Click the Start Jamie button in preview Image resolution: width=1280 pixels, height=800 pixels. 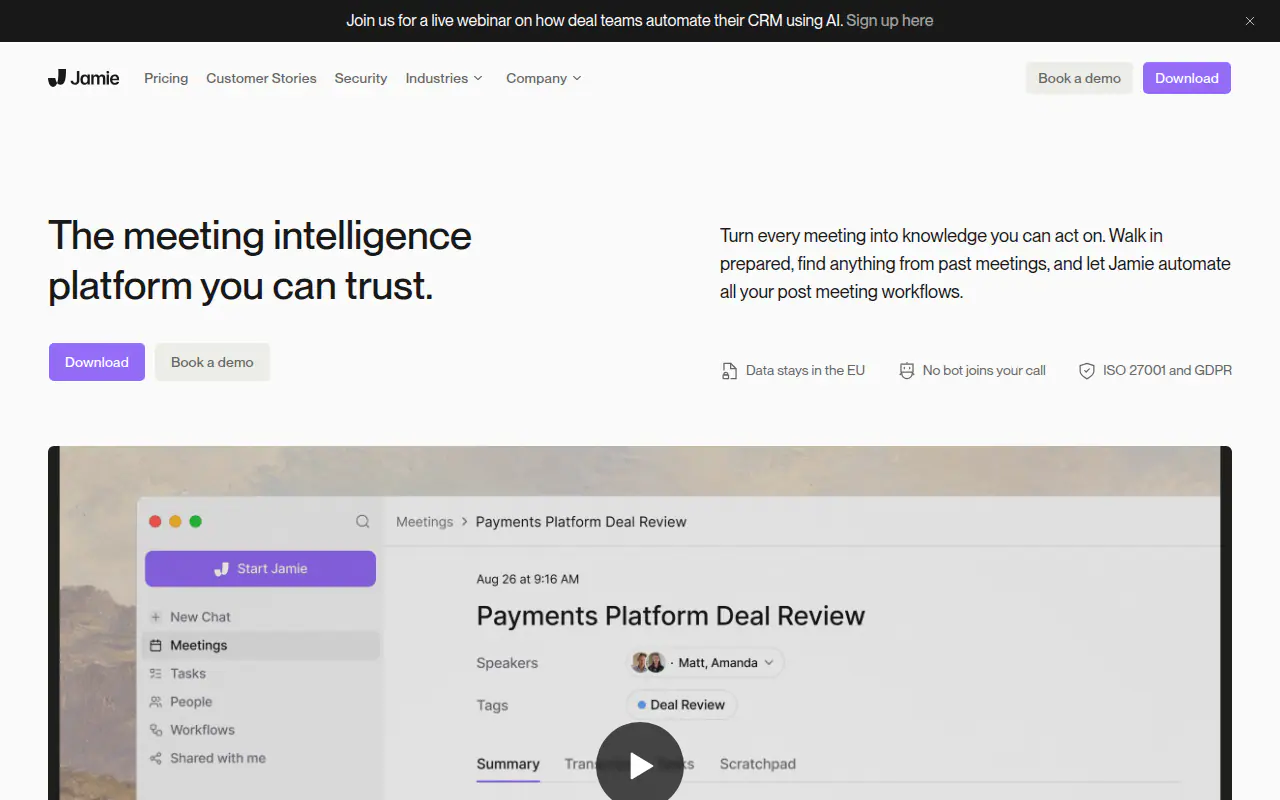pyautogui.click(x=260, y=568)
